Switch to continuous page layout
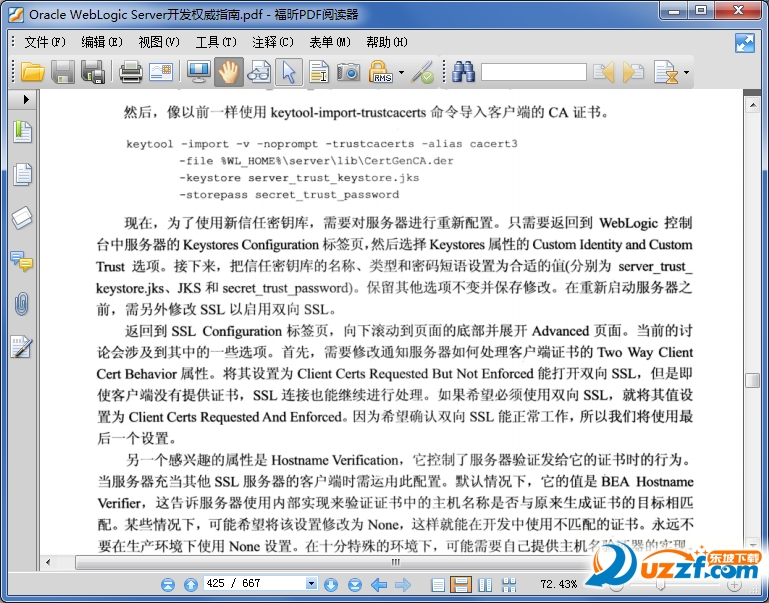Viewport: 769px width, 603px height. click(x=461, y=584)
